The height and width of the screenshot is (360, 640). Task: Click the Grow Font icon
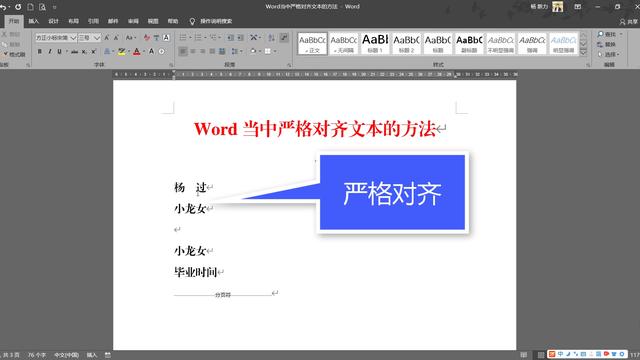tap(107, 38)
